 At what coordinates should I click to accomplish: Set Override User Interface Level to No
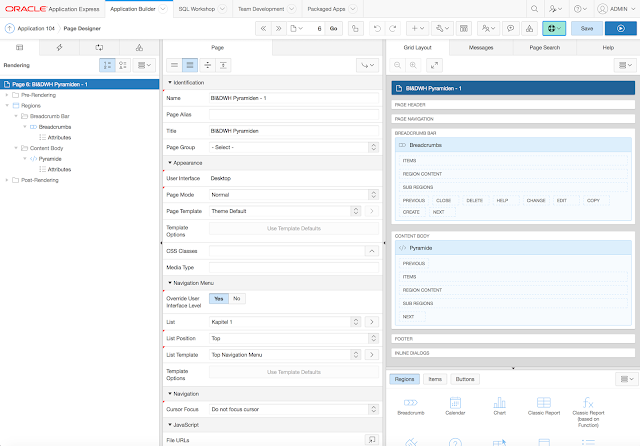[237, 299]
